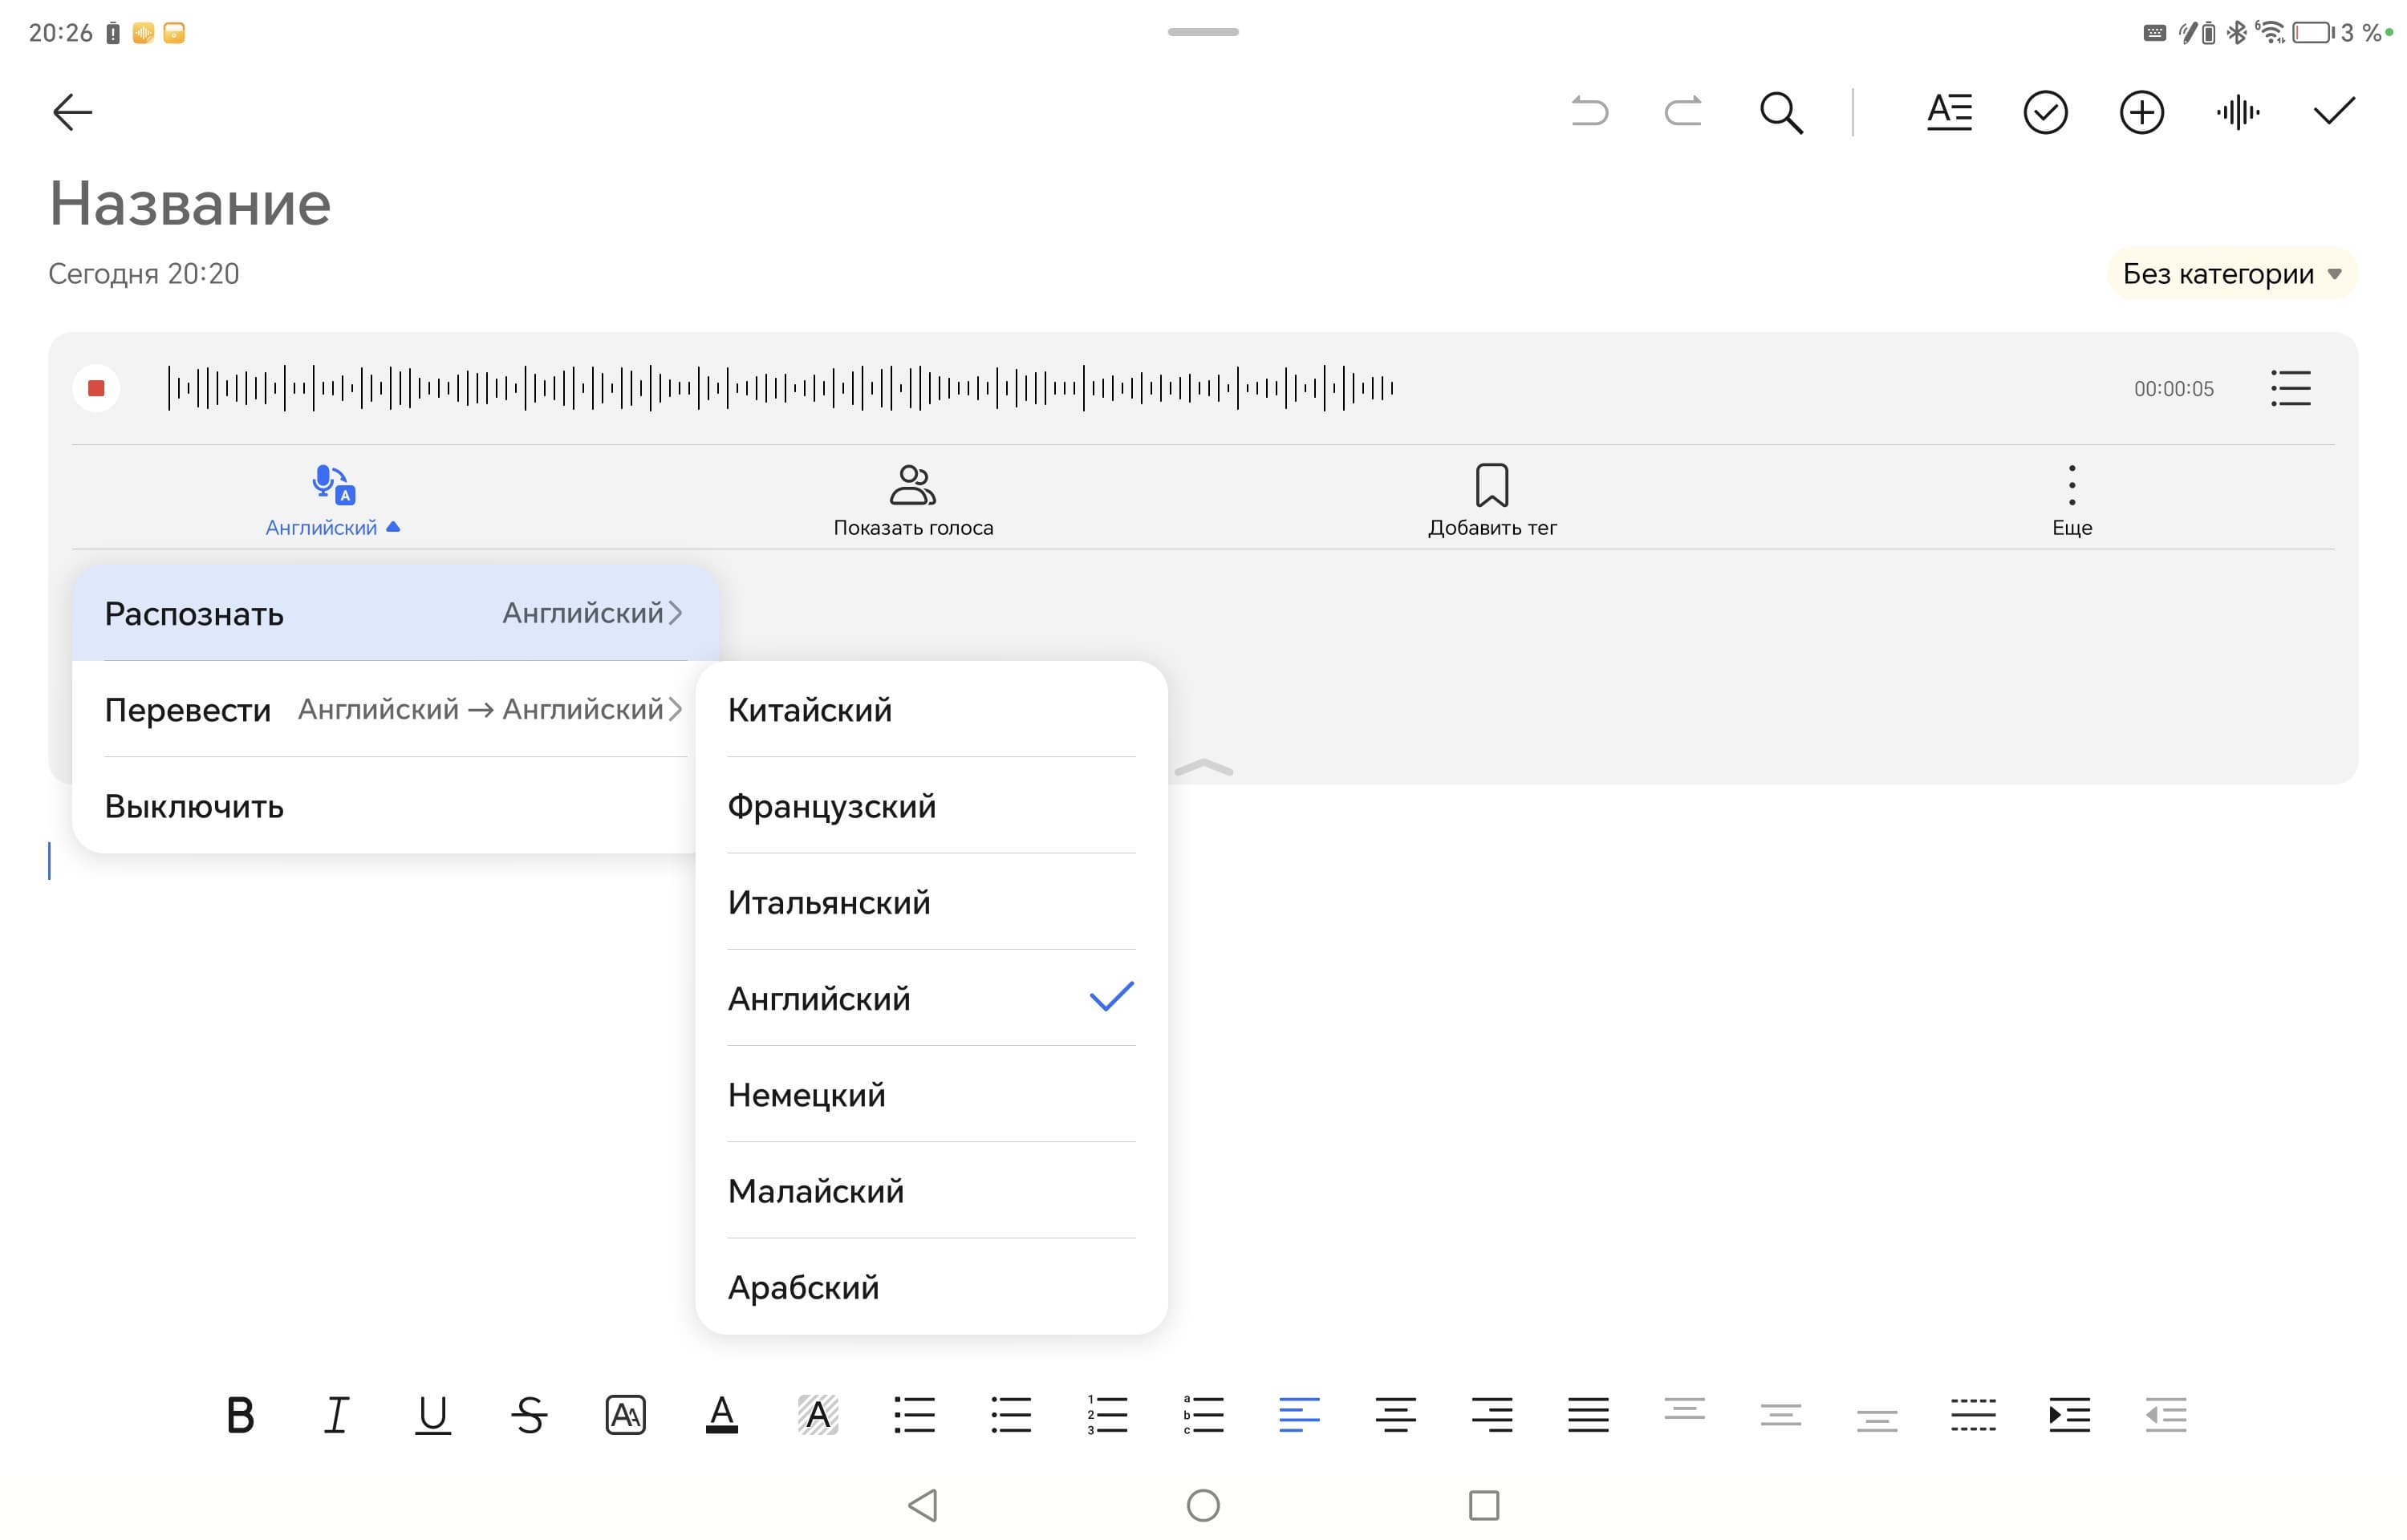Toggle strikethrough formatting

[529, 1415]
